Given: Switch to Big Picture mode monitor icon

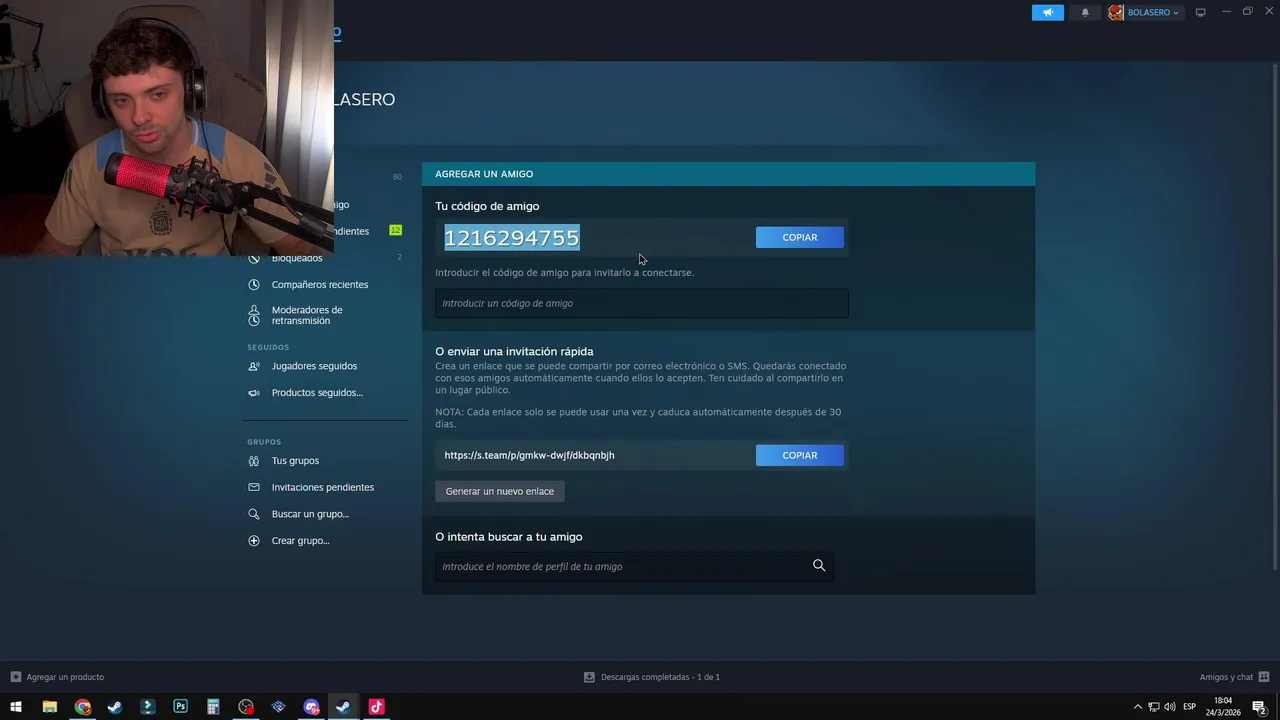Looking at the screenshot, I should [1201, 12].
